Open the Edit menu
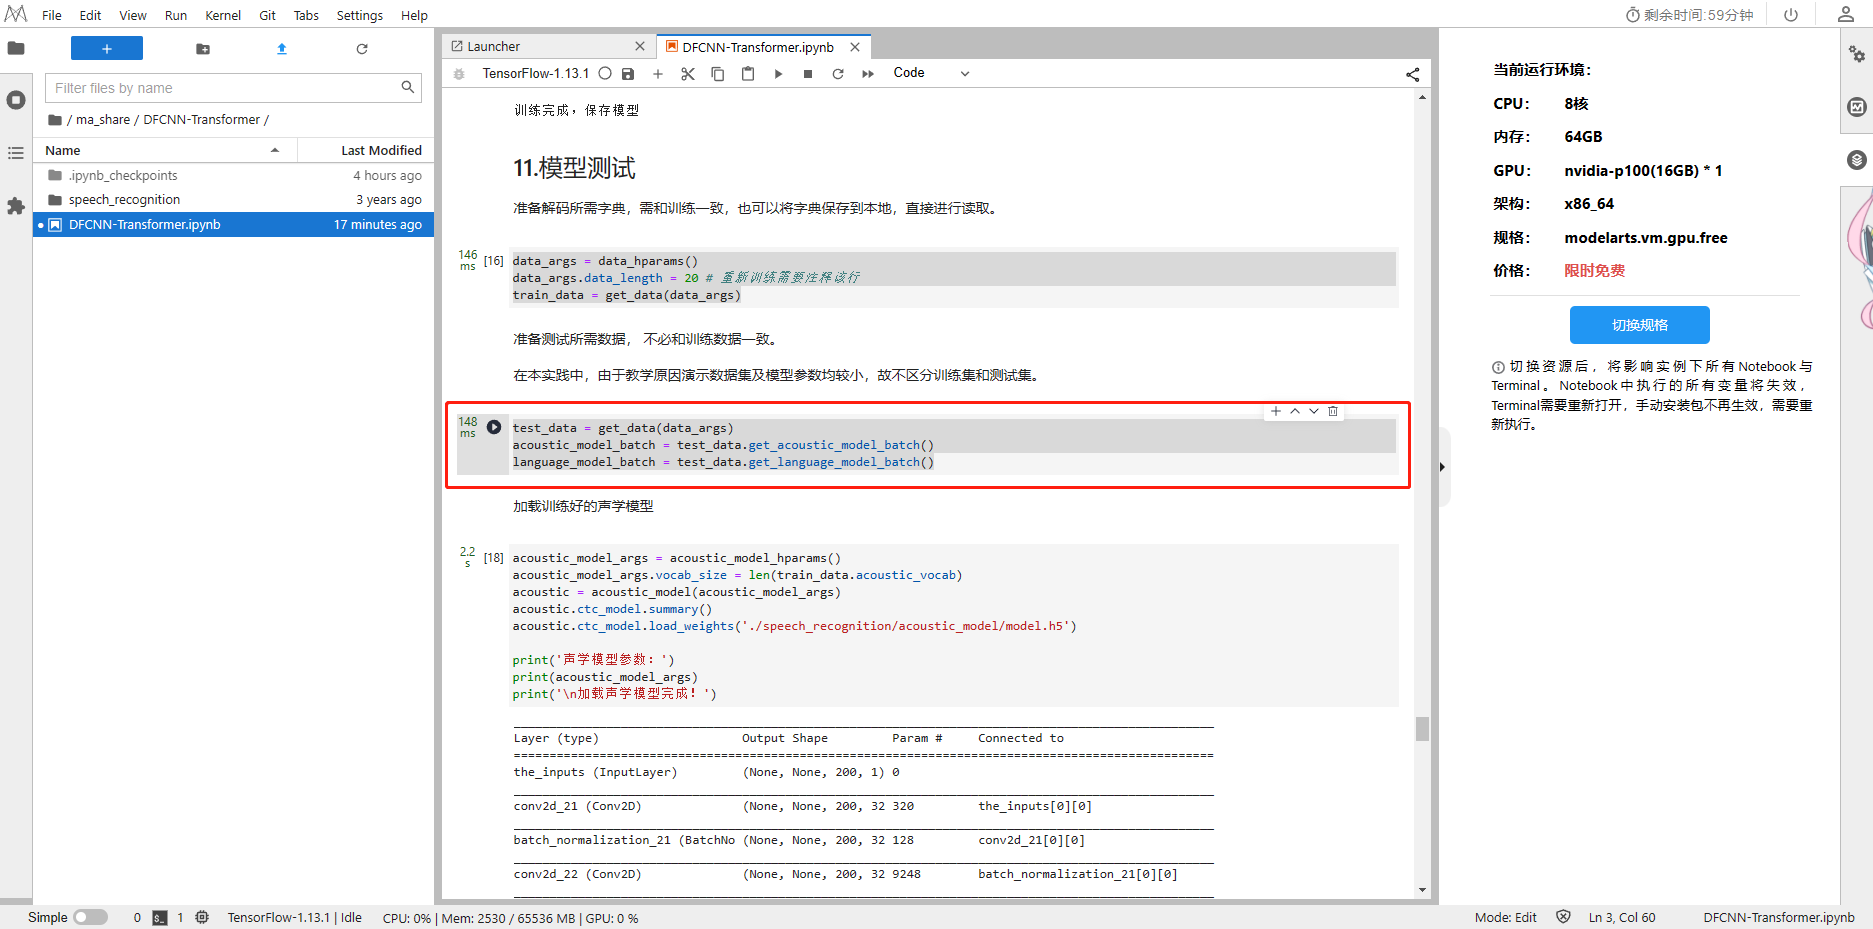Screen dimensions: 1873x929 [x=90, y=15]
